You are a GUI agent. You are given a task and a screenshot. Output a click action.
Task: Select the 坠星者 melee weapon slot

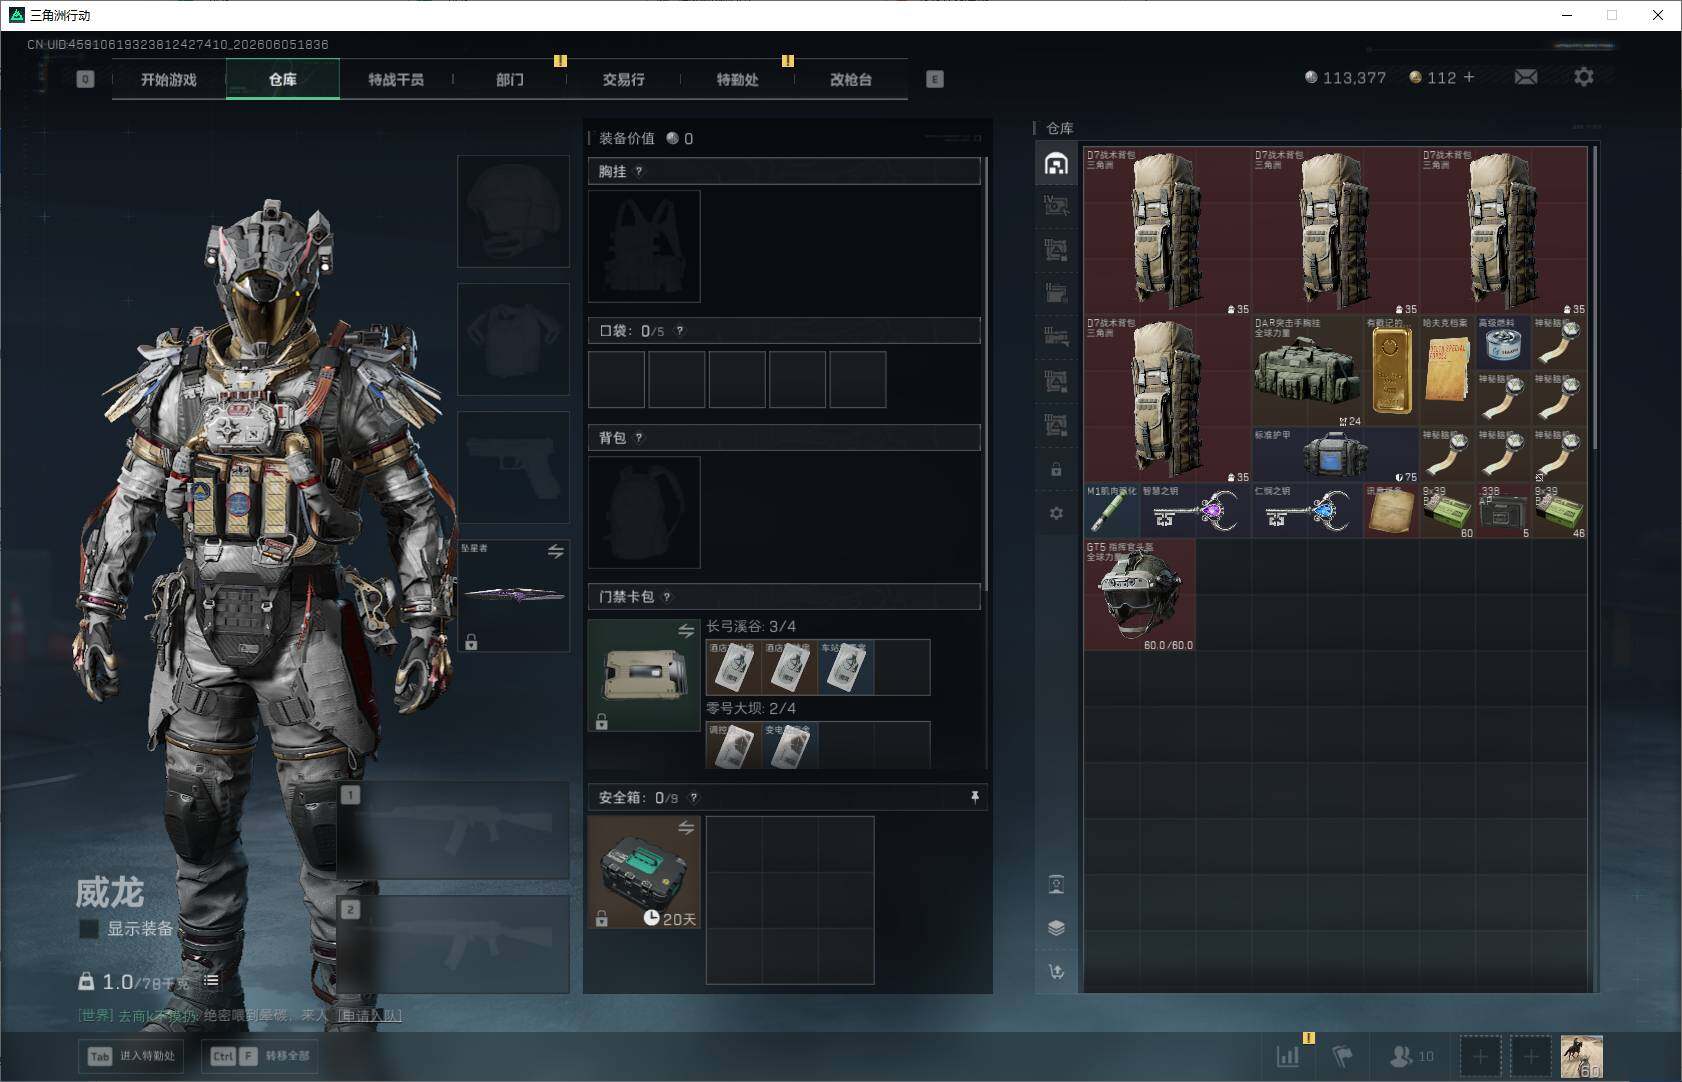pos(513,596)
